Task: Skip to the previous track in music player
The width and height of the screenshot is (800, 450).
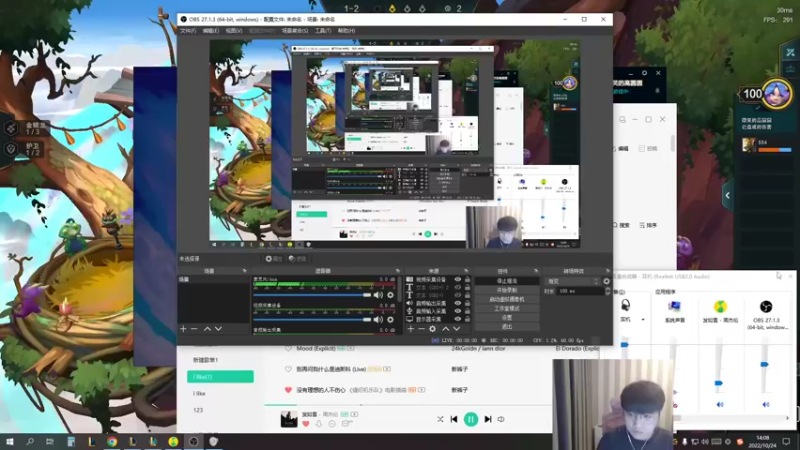Action: pos(454,419)
